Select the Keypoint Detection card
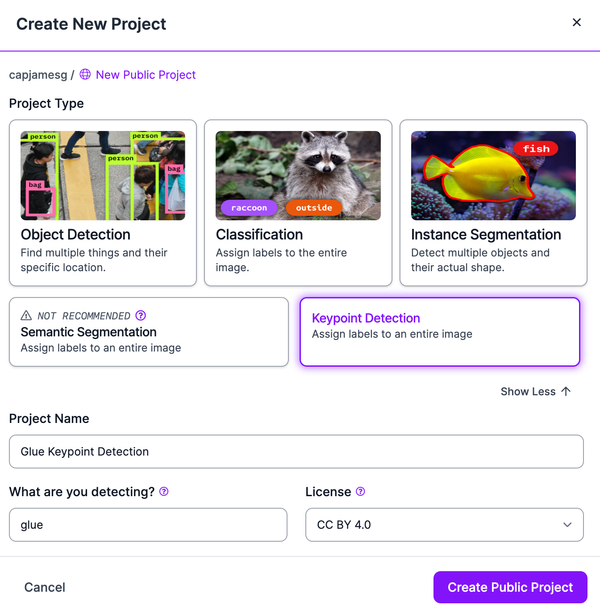 pos(440,332)
